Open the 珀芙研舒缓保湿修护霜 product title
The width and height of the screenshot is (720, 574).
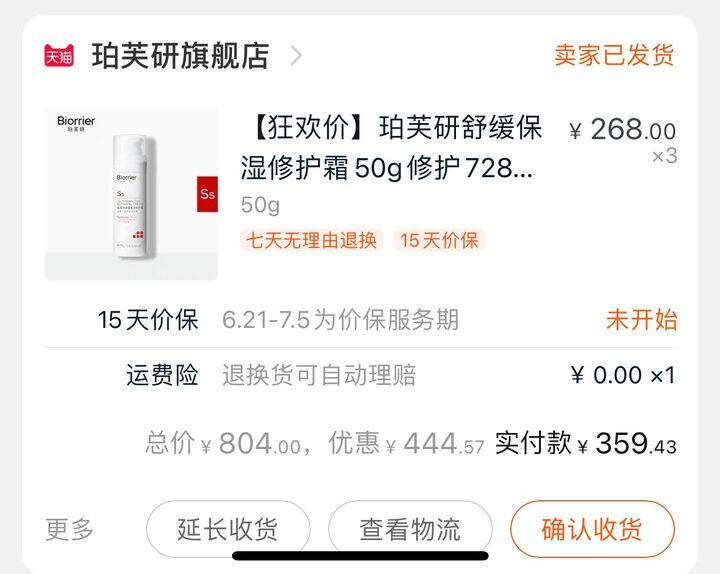[x=391, y=147]
